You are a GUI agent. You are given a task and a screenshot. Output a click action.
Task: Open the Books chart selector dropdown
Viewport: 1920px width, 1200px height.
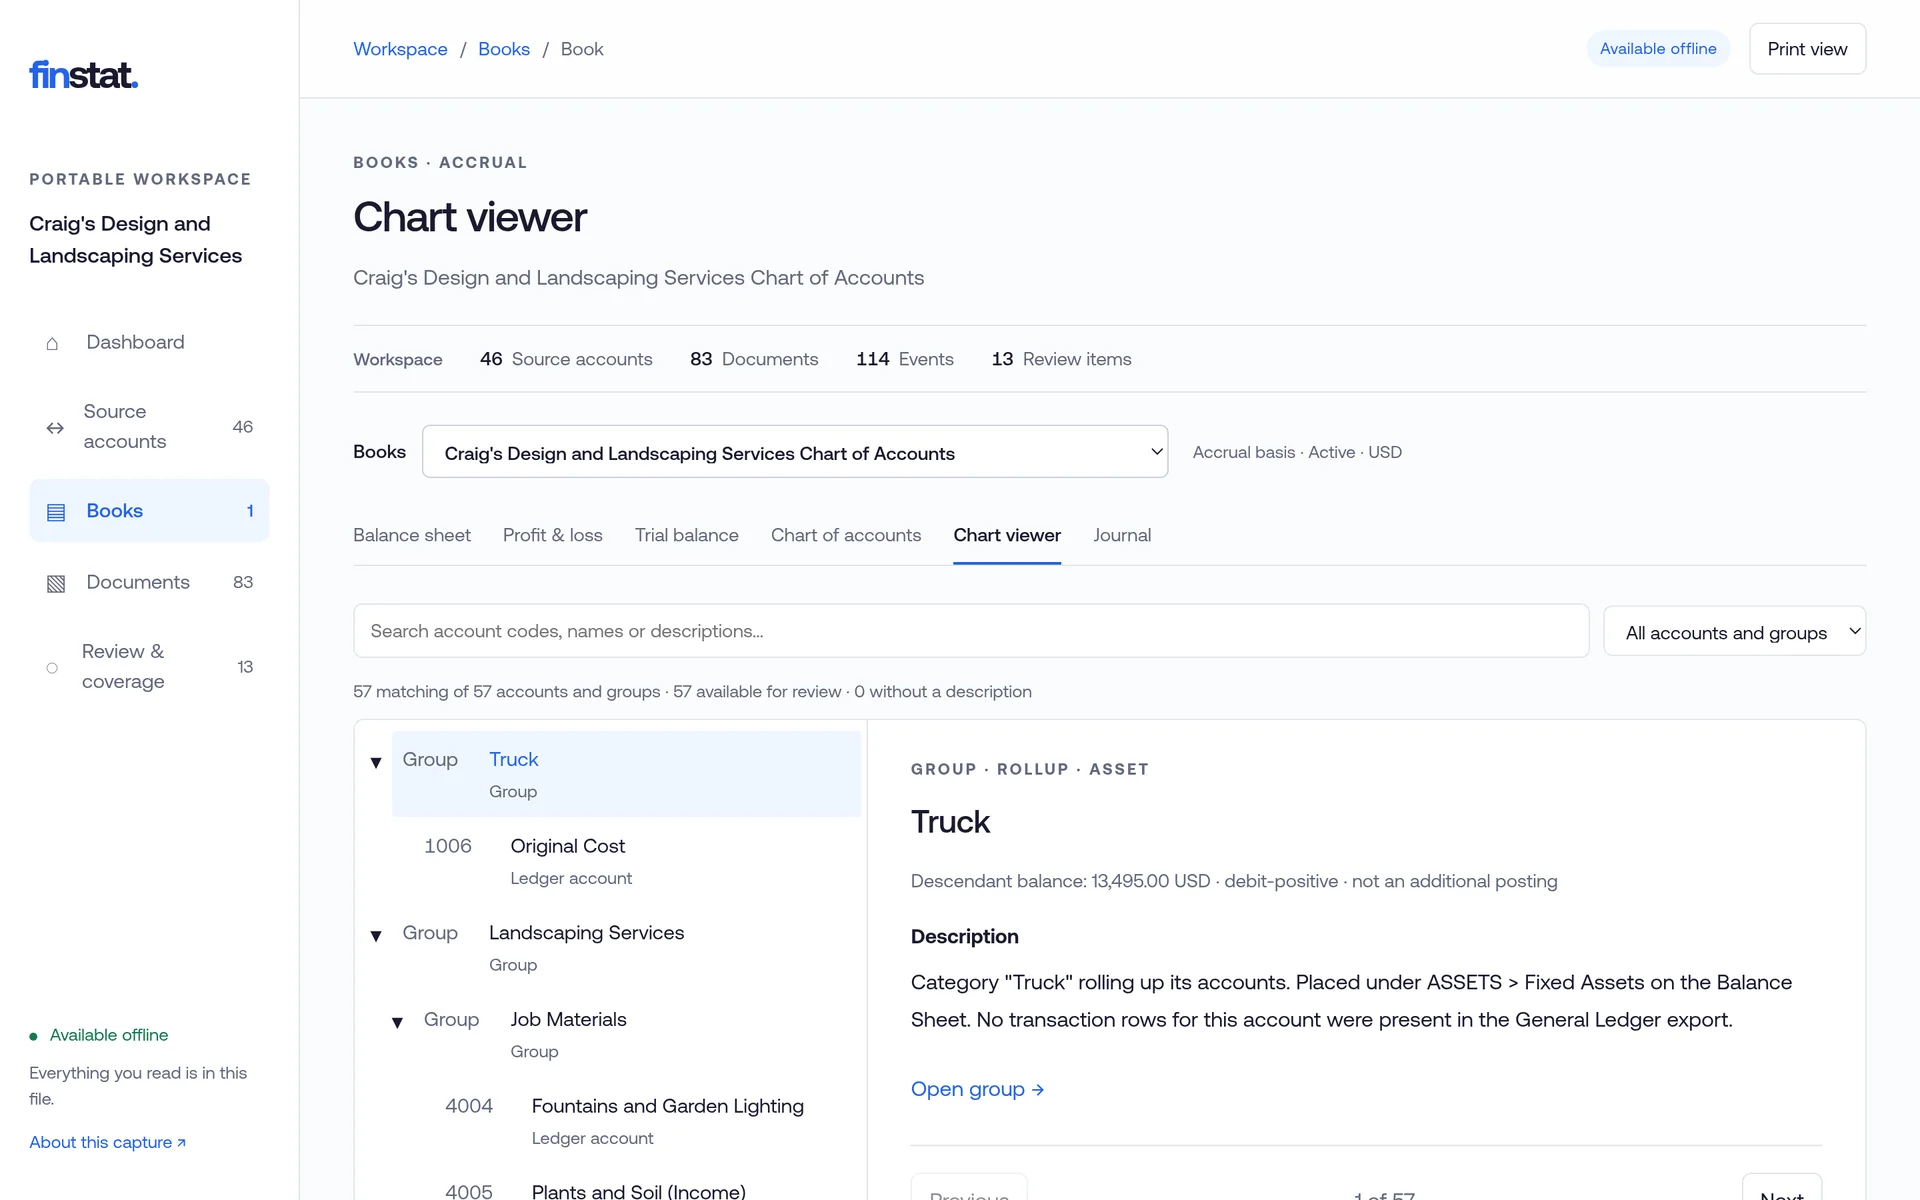tap(795, 452)
